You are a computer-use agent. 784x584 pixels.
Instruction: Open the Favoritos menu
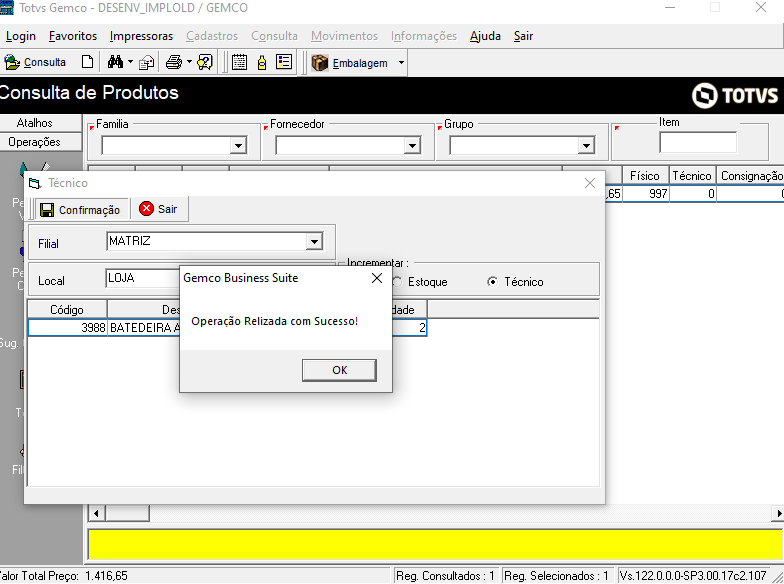pos(73,36)
